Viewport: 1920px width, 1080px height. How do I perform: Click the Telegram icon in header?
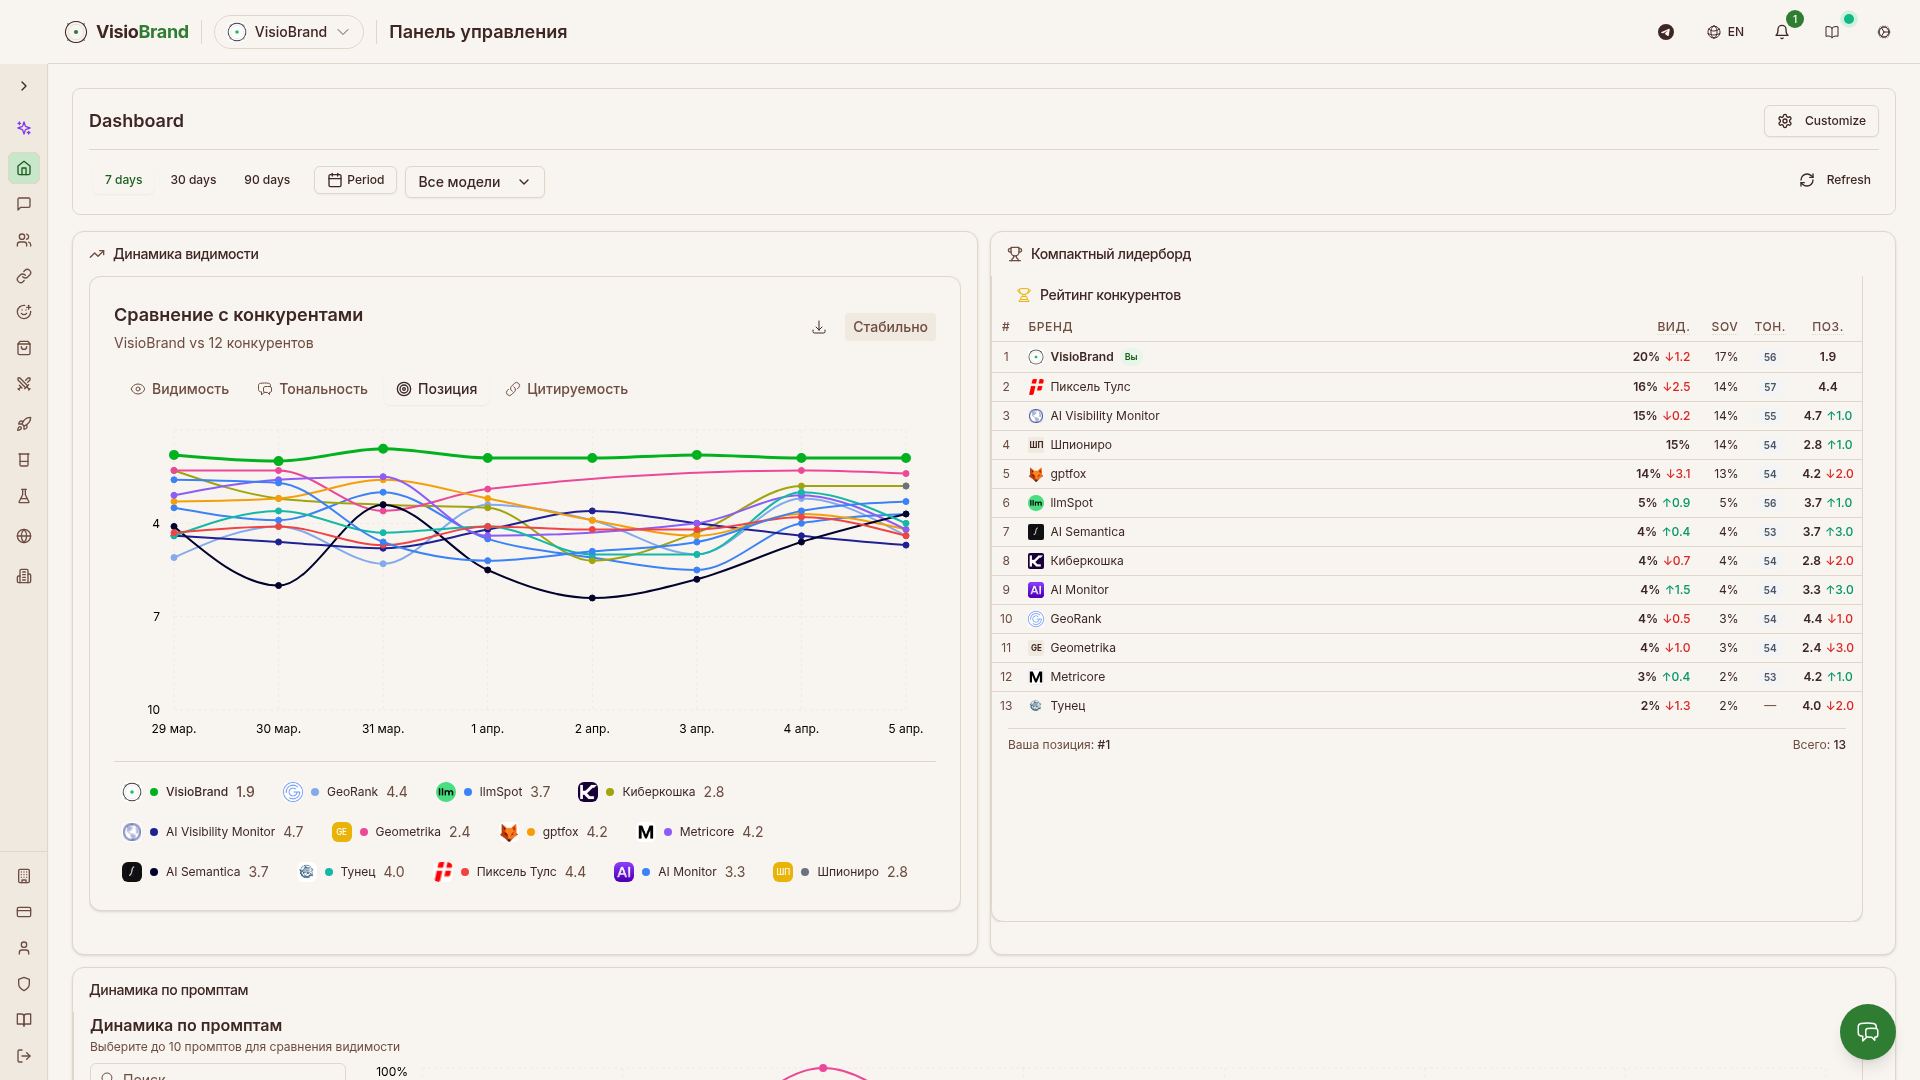tap(1666, 32)
